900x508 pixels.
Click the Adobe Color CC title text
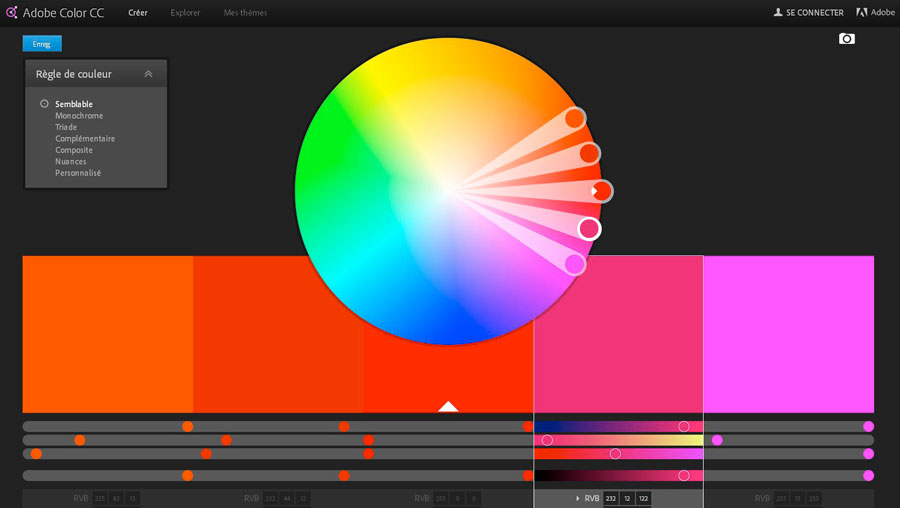click(64, 13)
